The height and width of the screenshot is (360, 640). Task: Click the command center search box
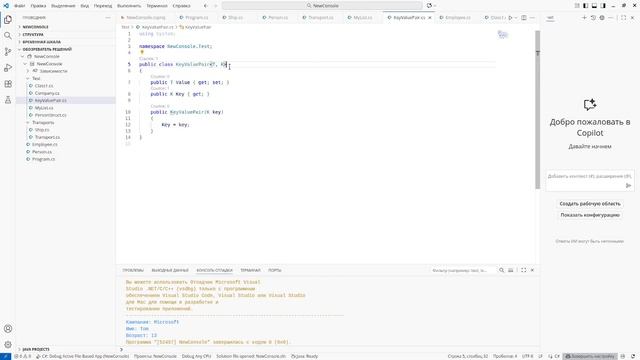pos(322,6)
